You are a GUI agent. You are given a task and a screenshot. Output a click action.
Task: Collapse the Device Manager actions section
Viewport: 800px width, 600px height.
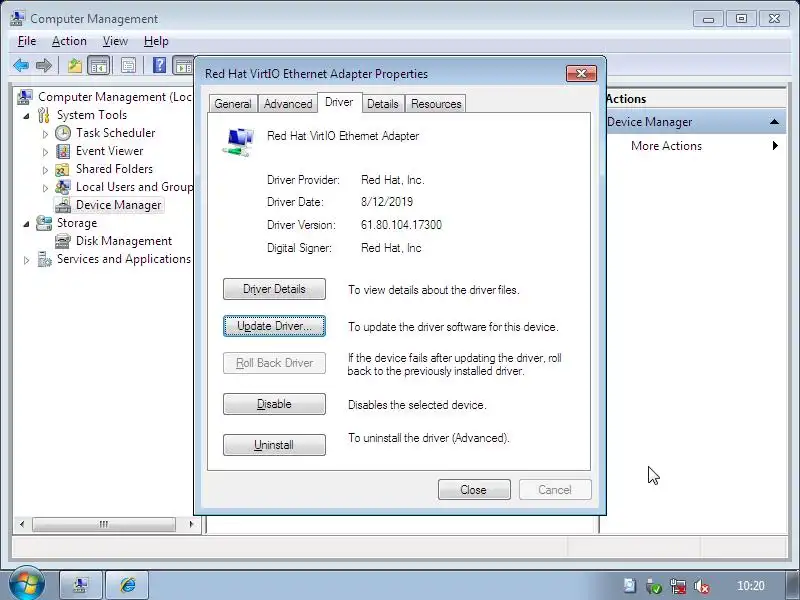(774, 122)
